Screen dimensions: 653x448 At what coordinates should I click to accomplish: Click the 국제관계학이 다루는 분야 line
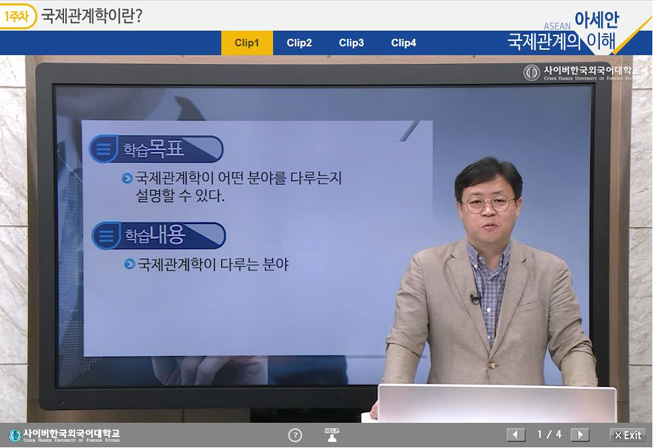tap(207, 264)
